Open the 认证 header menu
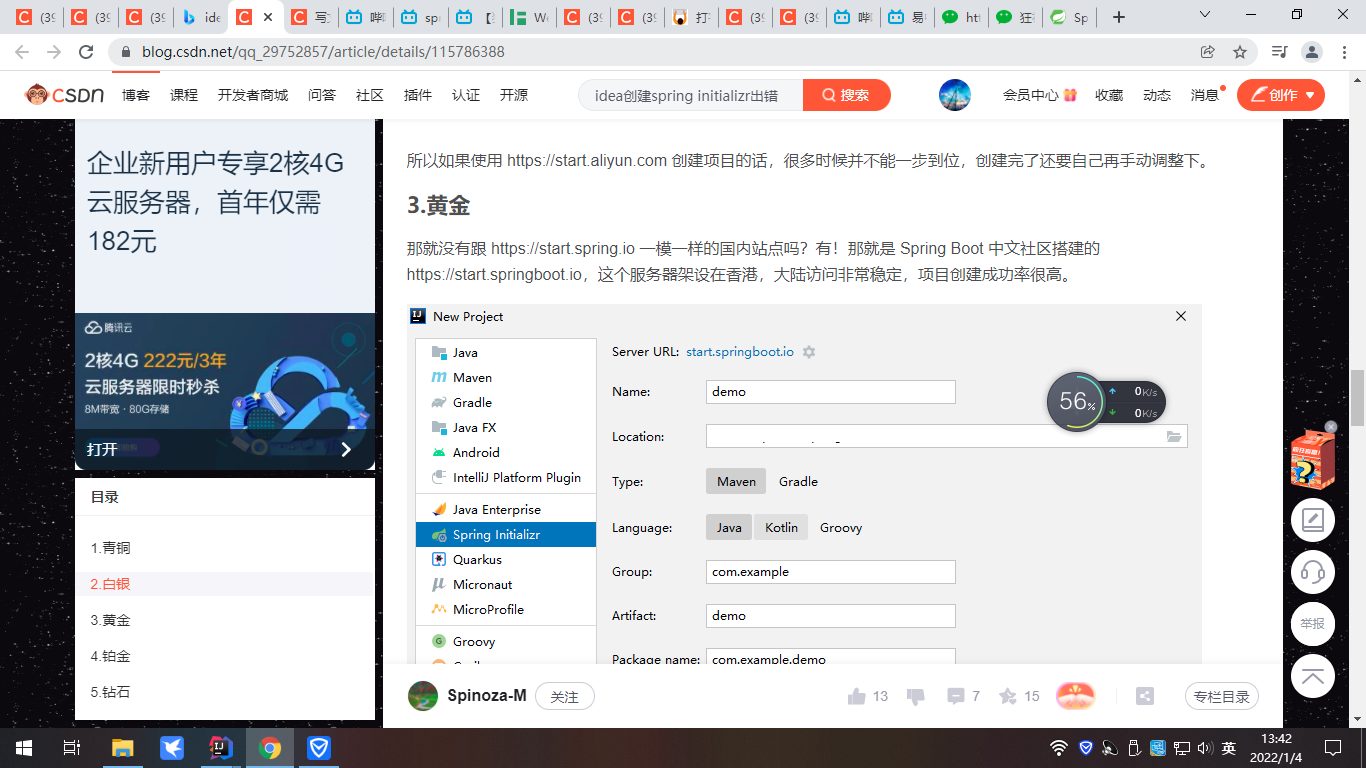The width and height of the screenshot is (1366, 768). click(466, 95)
